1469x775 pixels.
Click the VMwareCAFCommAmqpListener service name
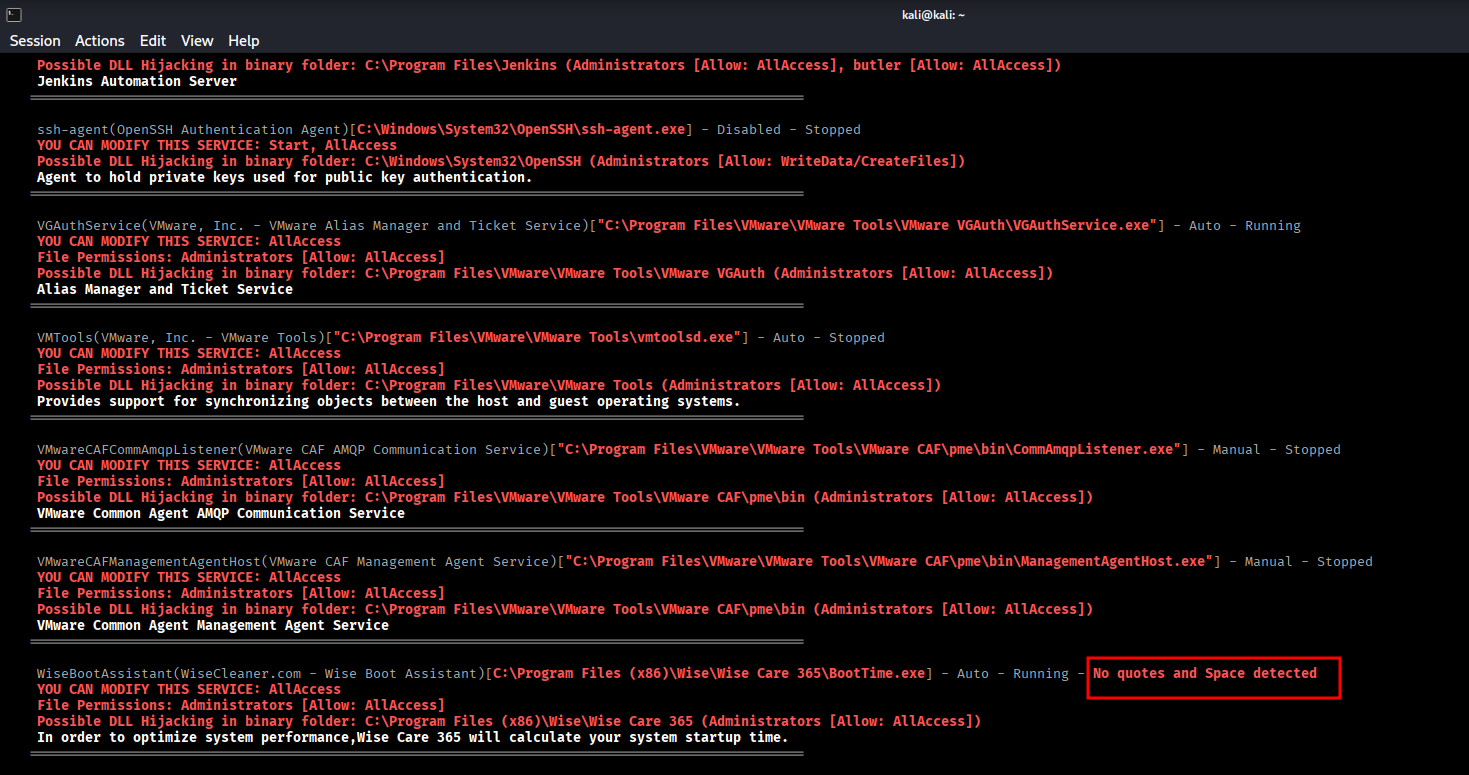point(137,449)
